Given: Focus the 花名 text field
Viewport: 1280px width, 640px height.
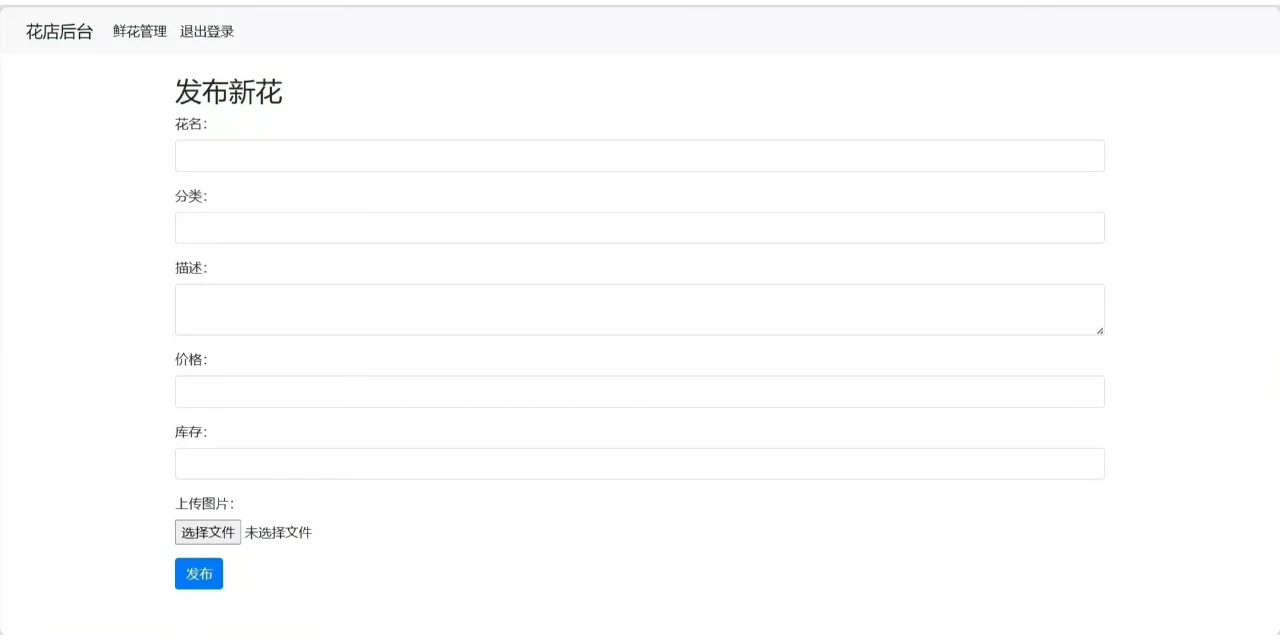Looking at the screenshot, I should tap(639, 156).
